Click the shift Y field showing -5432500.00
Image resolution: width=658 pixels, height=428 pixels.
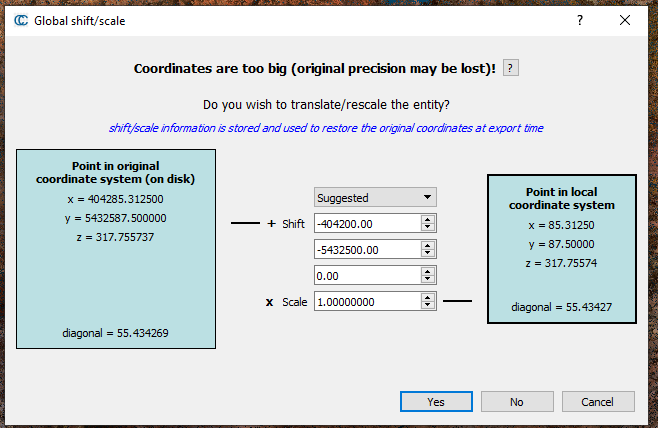coord(367,249)
